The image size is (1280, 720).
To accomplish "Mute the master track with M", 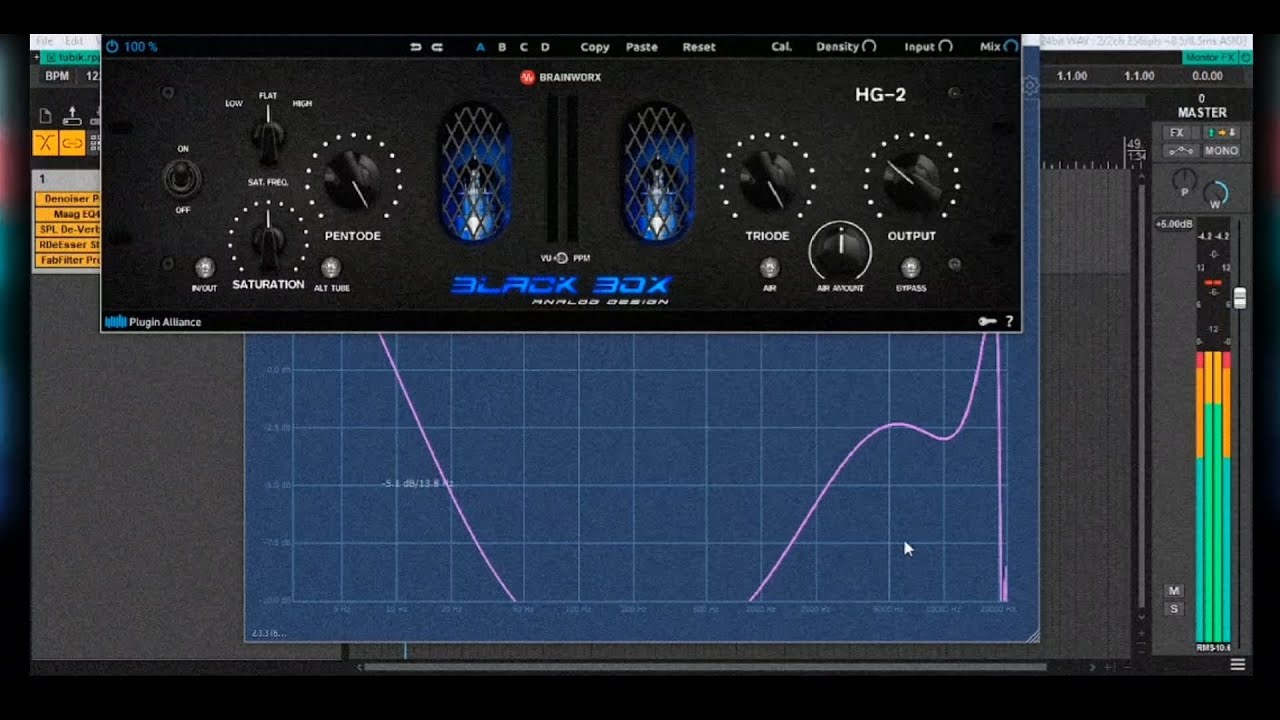I will [1174, 591].
